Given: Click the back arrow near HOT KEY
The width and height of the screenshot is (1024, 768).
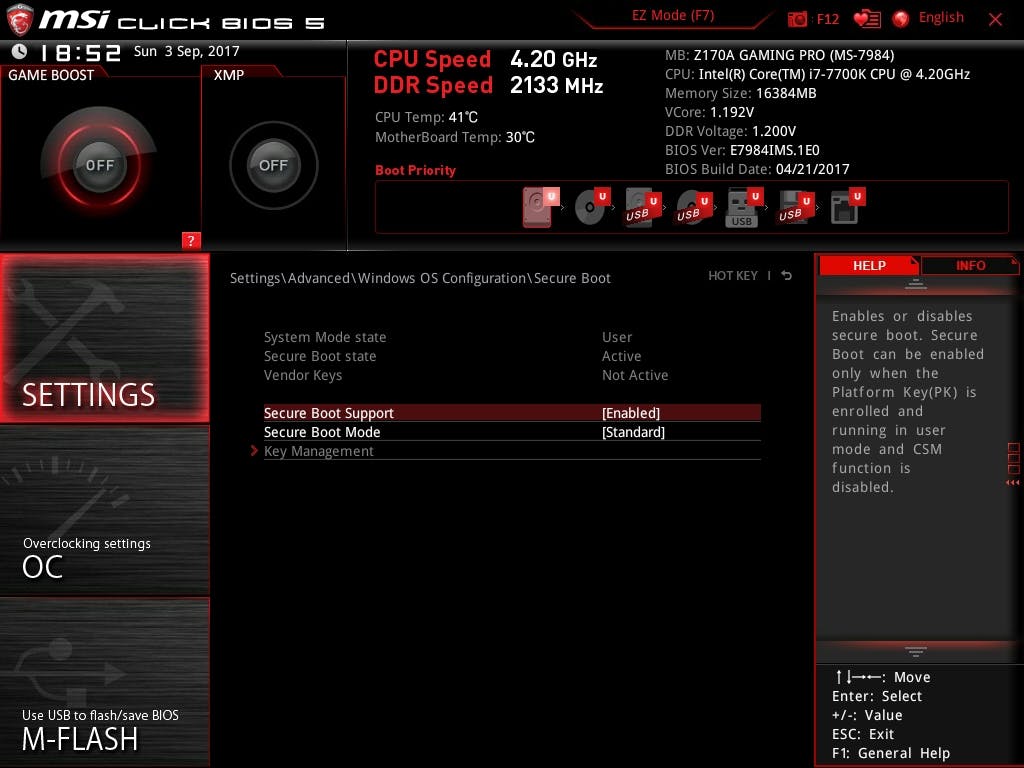Looking at the screenshot, I should coord(787,276).
